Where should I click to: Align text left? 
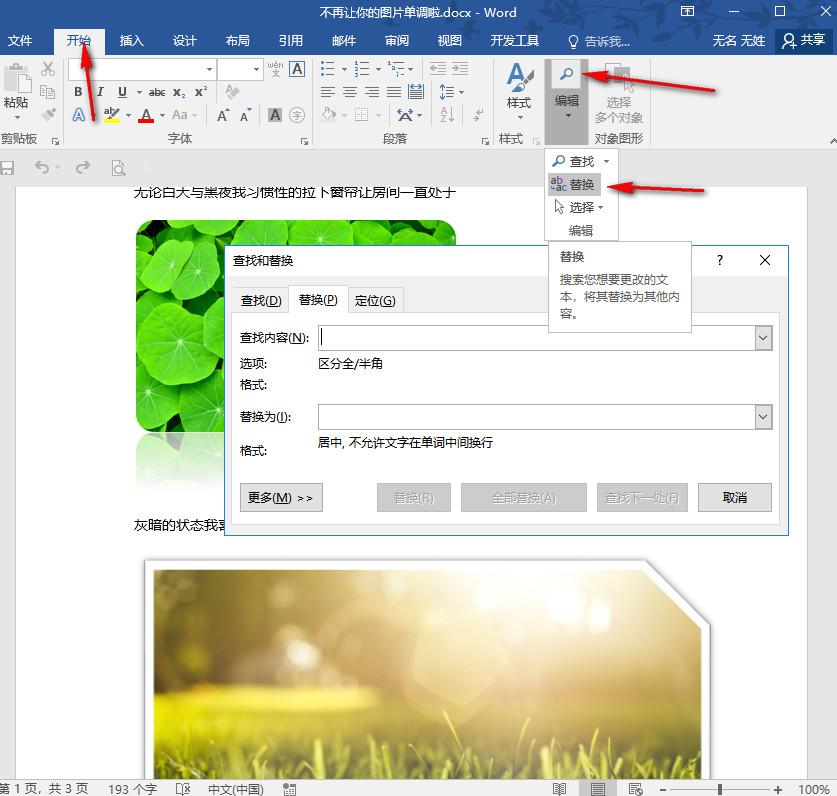(328, 92)
